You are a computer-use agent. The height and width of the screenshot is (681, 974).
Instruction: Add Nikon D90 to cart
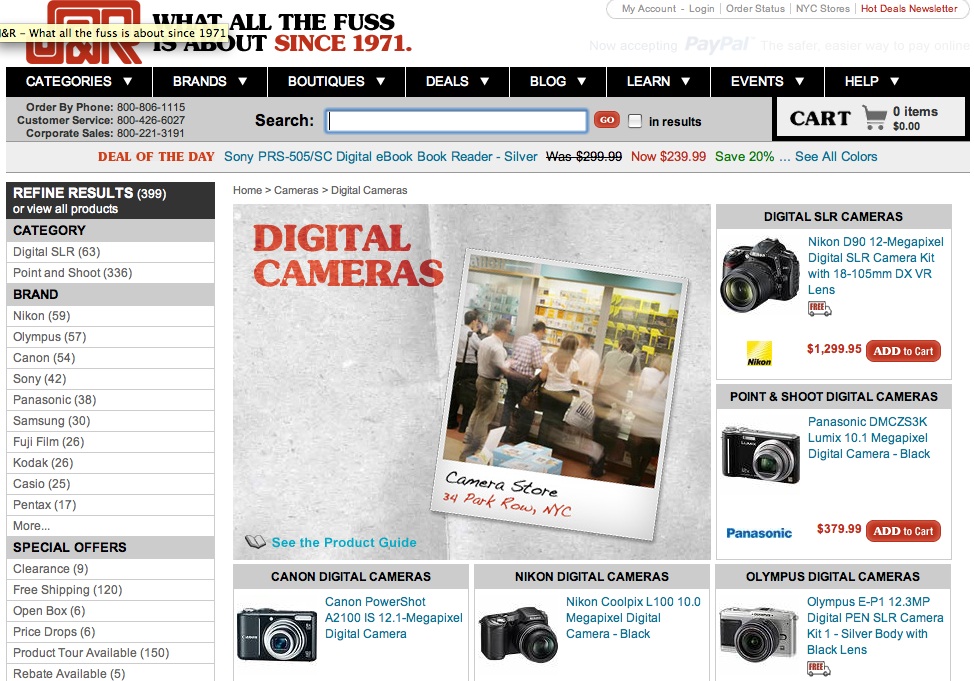(x=903, y=351)
